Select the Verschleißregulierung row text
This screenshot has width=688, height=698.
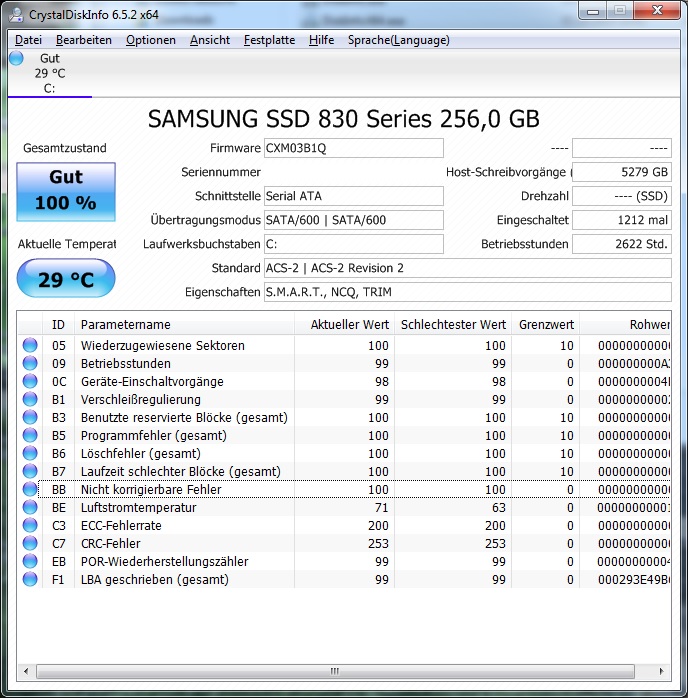coord(141,399)
